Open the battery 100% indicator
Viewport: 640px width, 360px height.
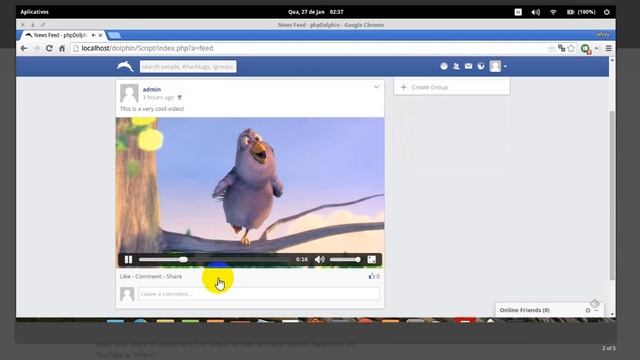pyautogui.click(x=581, y=12)
